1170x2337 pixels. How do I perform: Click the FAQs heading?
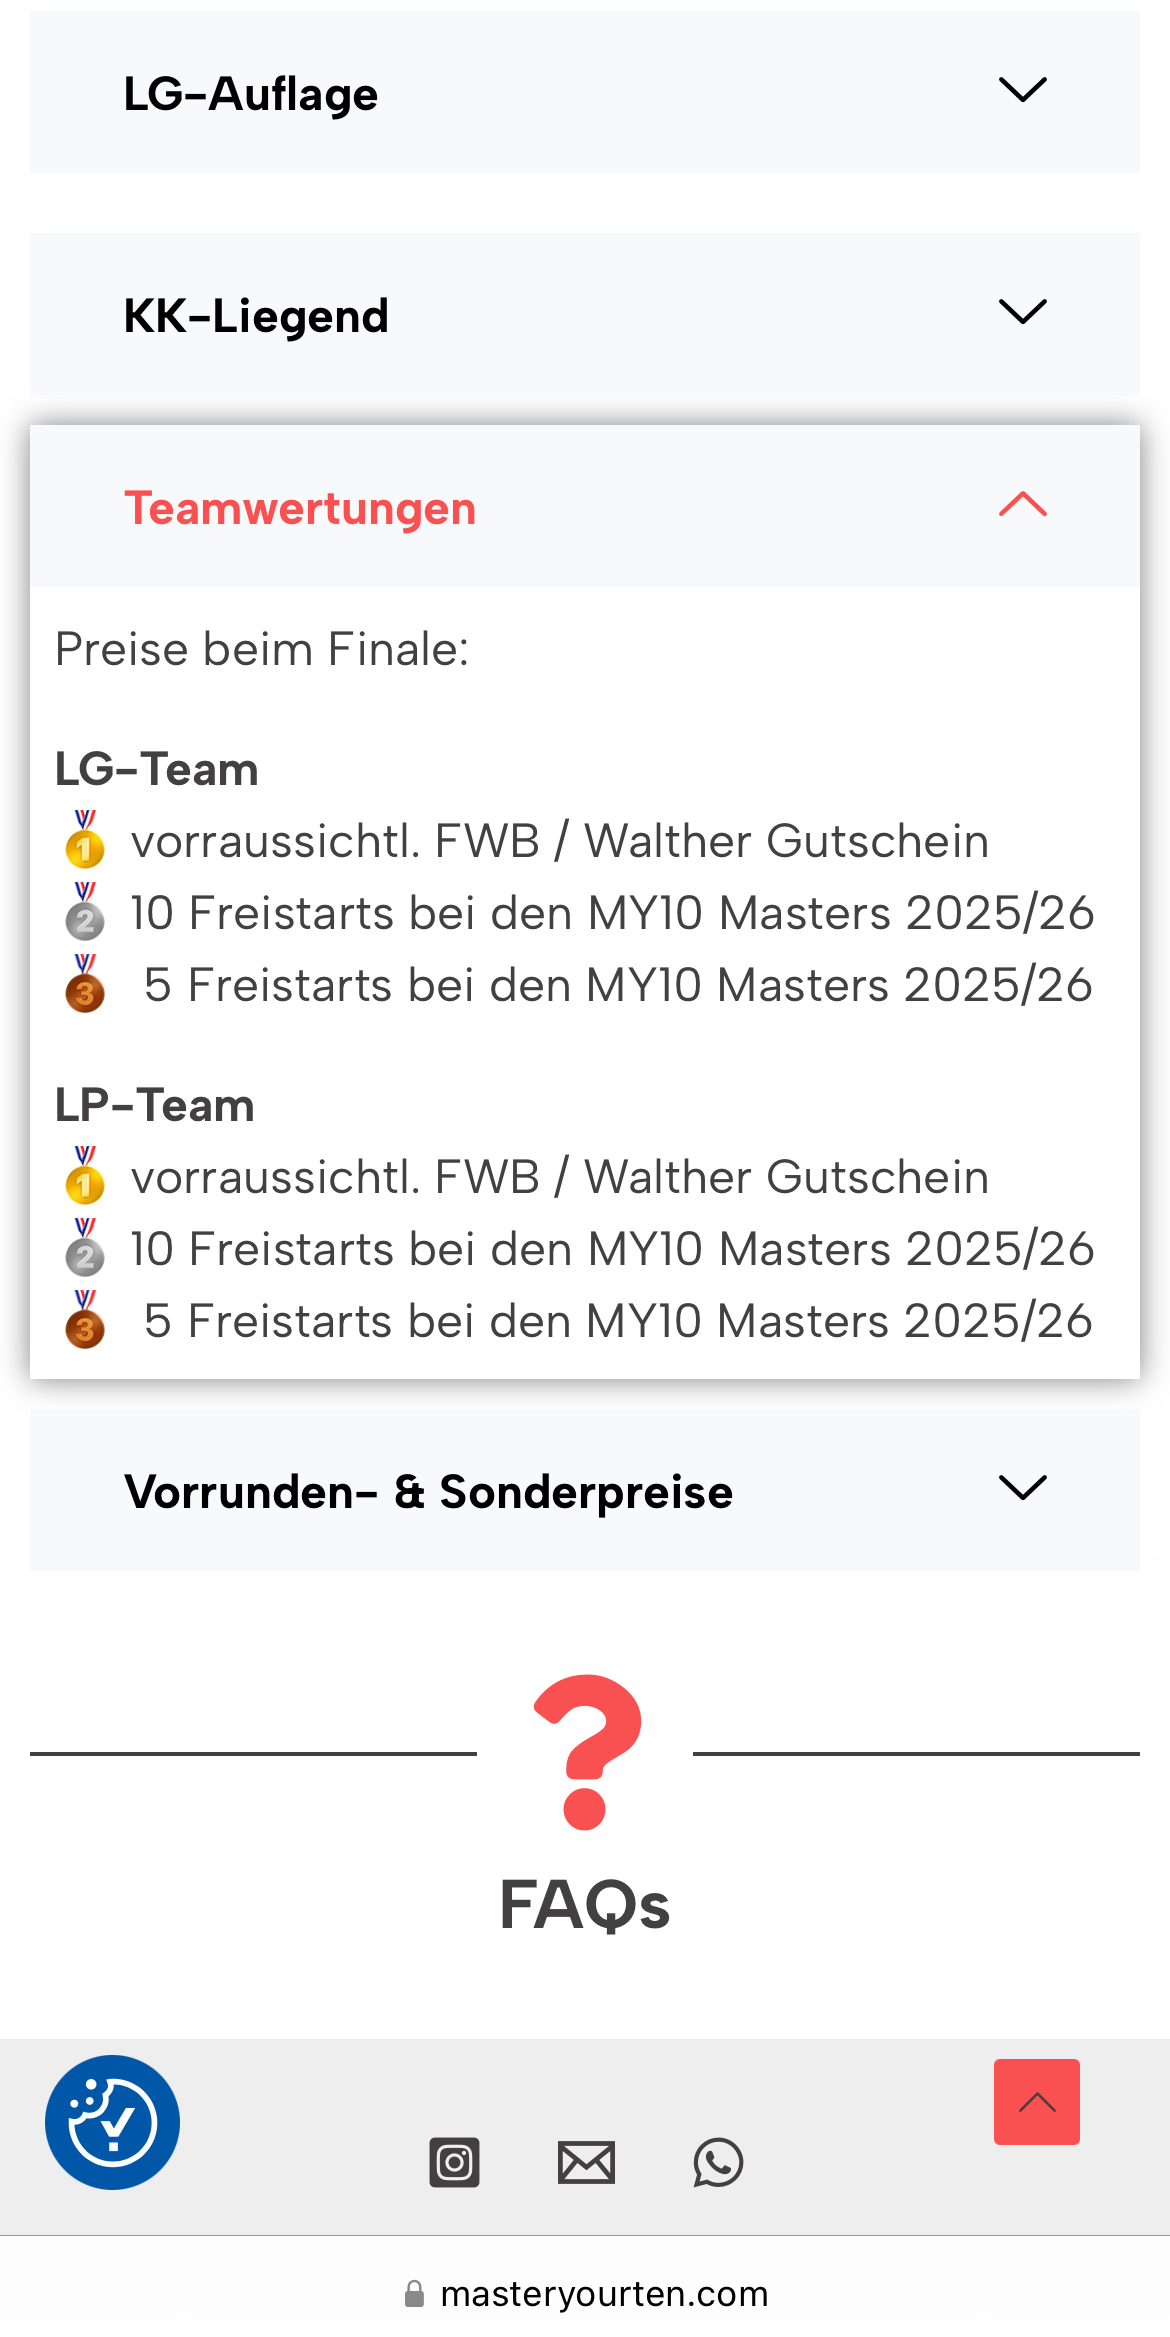tap(585, 1904)
